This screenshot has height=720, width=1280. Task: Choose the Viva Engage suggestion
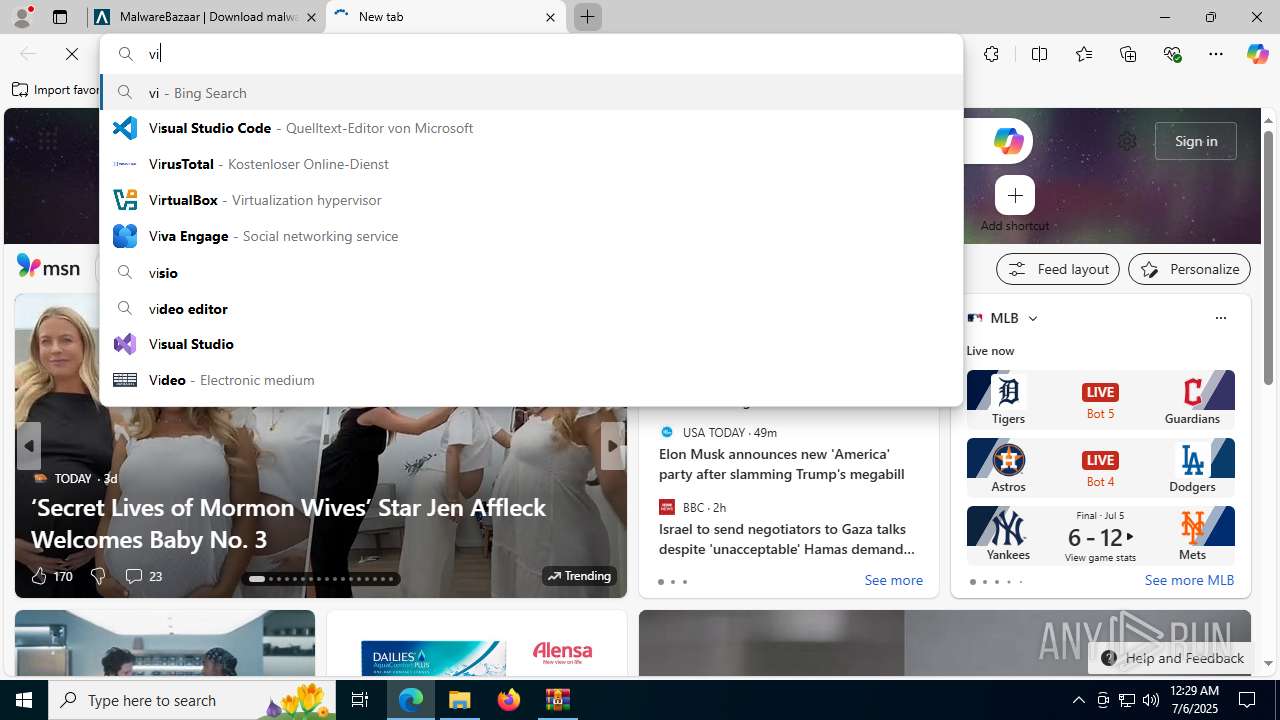click(531, 236)
